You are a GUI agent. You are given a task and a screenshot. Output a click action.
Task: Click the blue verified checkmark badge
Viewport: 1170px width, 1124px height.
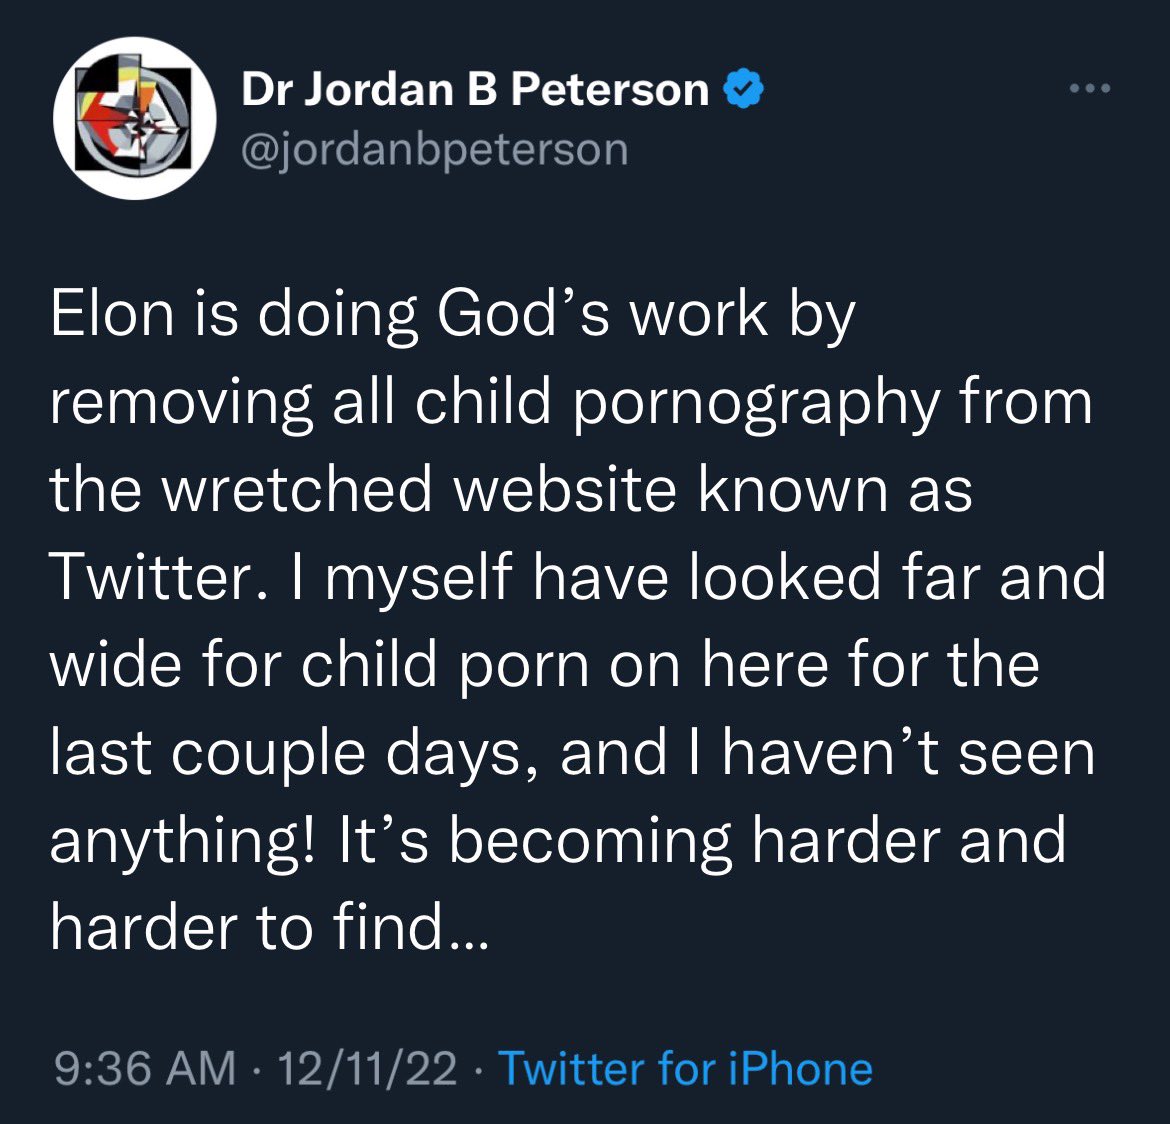click(x=742, y=90)
